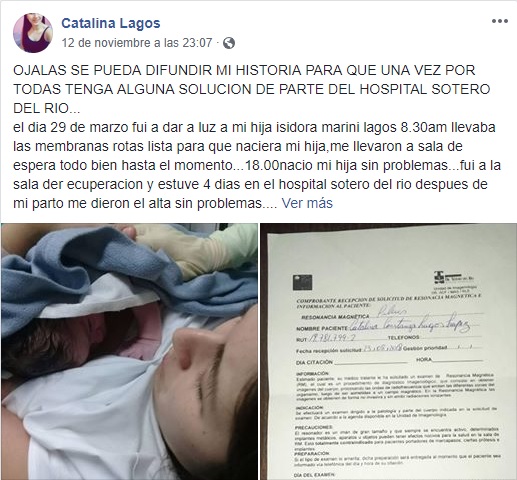
Task: Open the newborn baby photo
Action: coord(129,352)
